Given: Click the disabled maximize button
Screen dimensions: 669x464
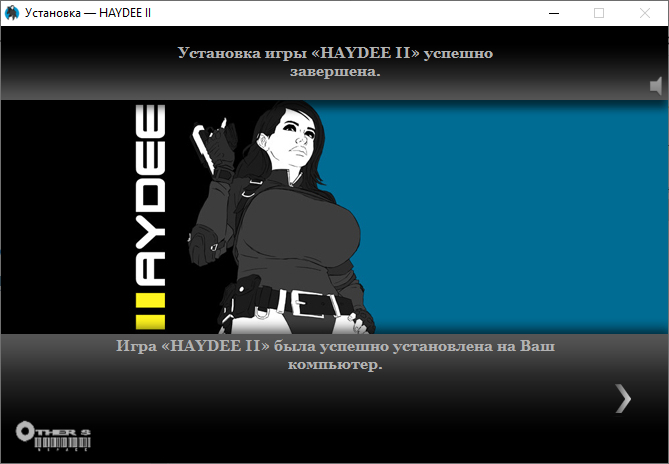Looking at the screenshot, I should coord(599,13).
